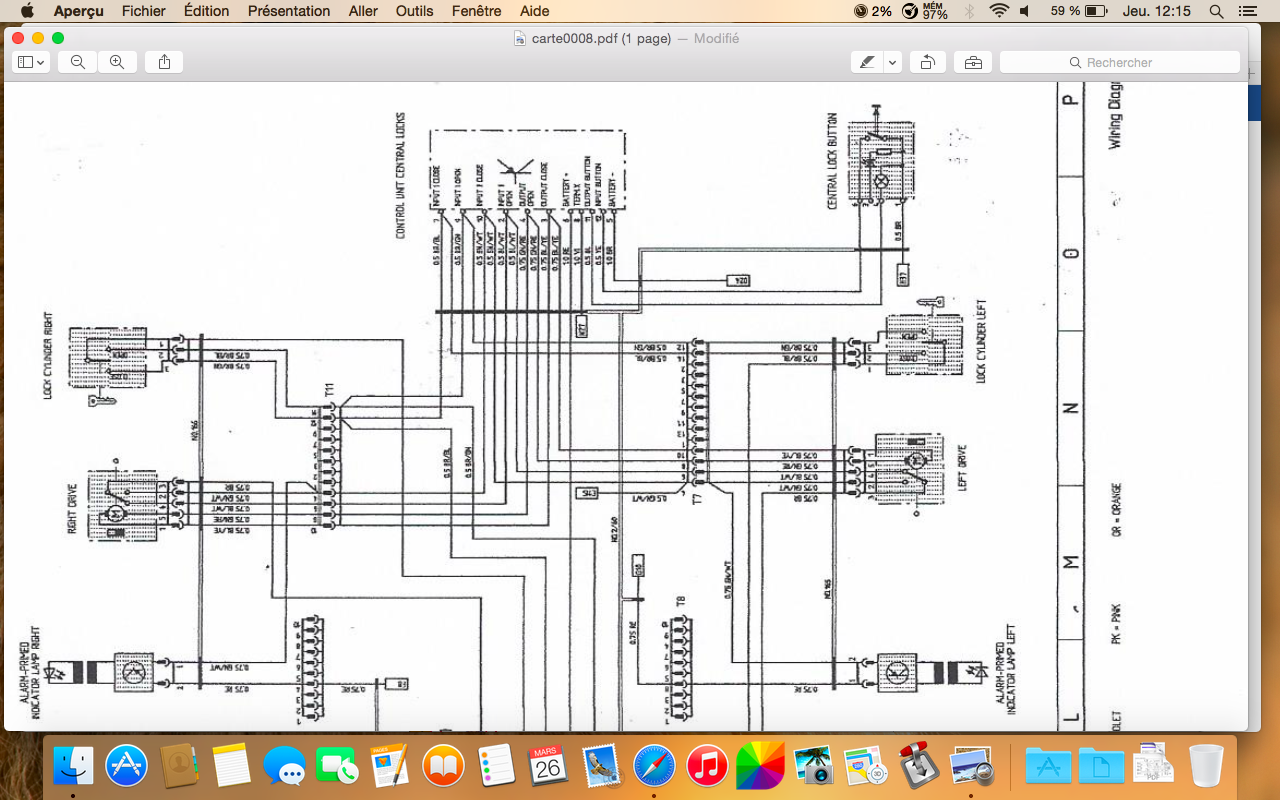Open Messages from the Dock
This screenshot has height=800, width=1280.
point(285,767)
